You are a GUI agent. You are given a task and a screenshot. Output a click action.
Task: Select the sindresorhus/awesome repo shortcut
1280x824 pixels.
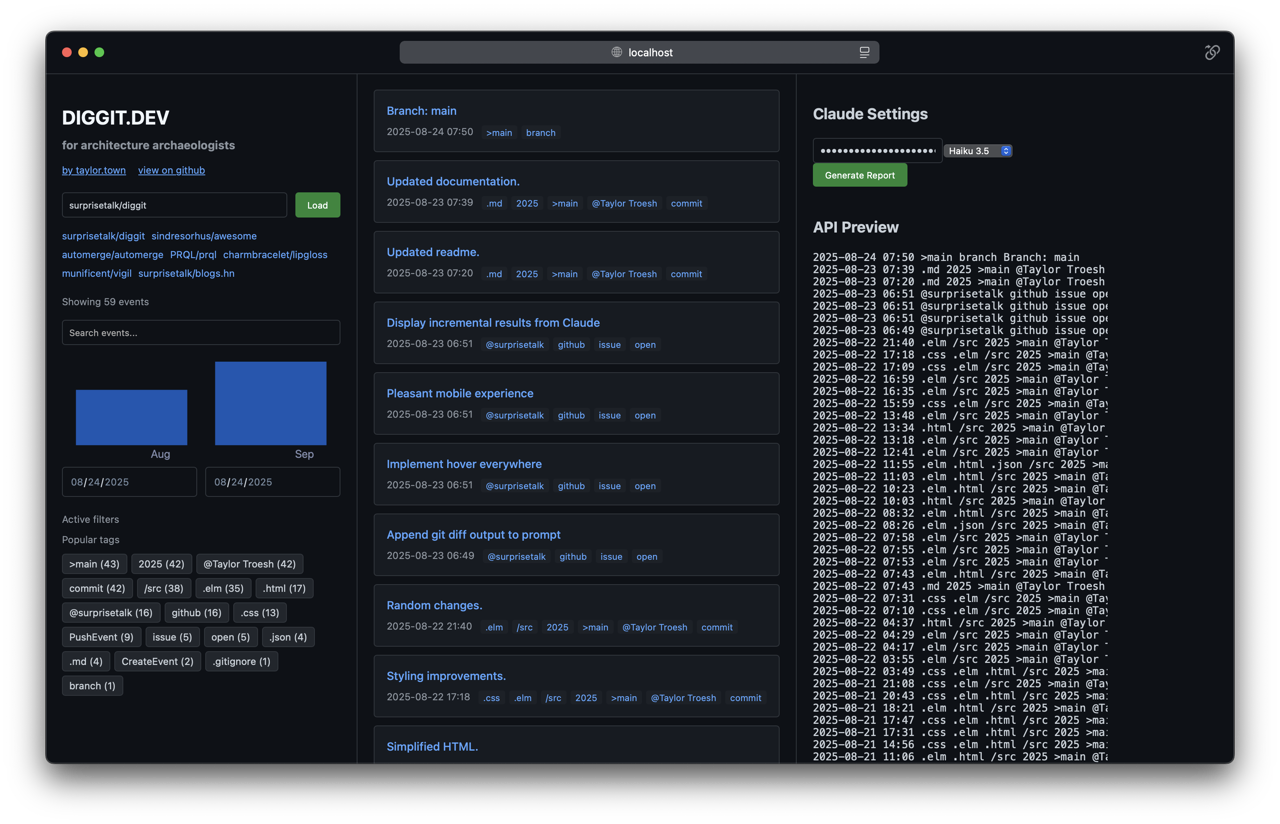coord(204,236)
